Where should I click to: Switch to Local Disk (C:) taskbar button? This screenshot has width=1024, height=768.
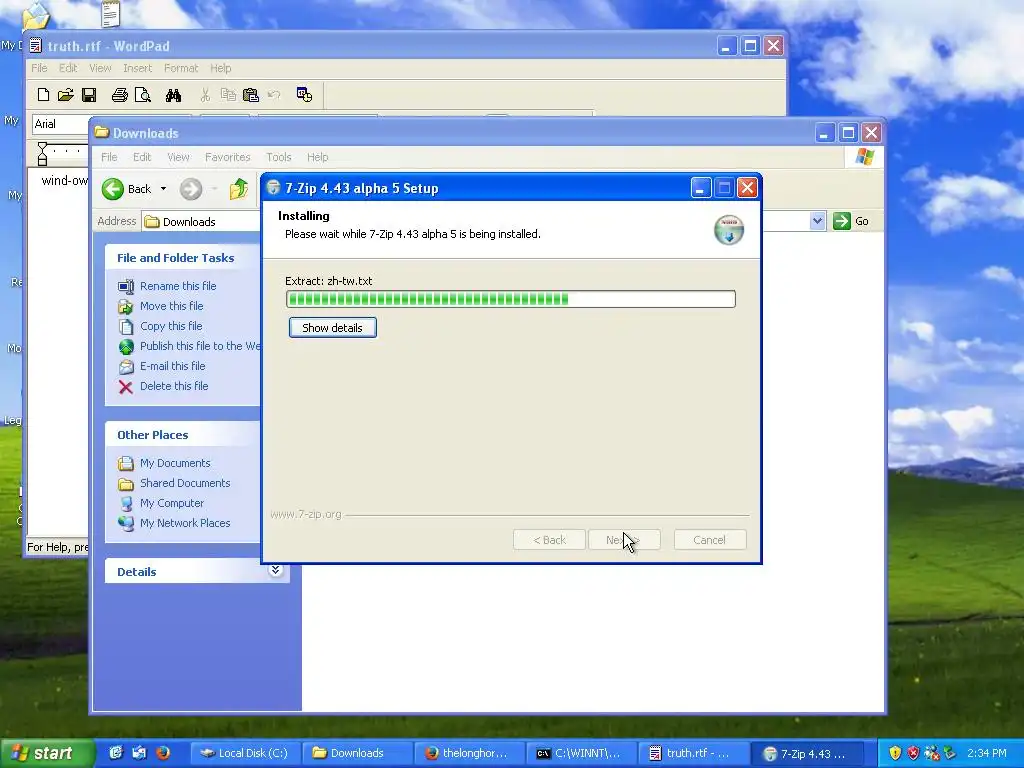[x=246, y=754]
